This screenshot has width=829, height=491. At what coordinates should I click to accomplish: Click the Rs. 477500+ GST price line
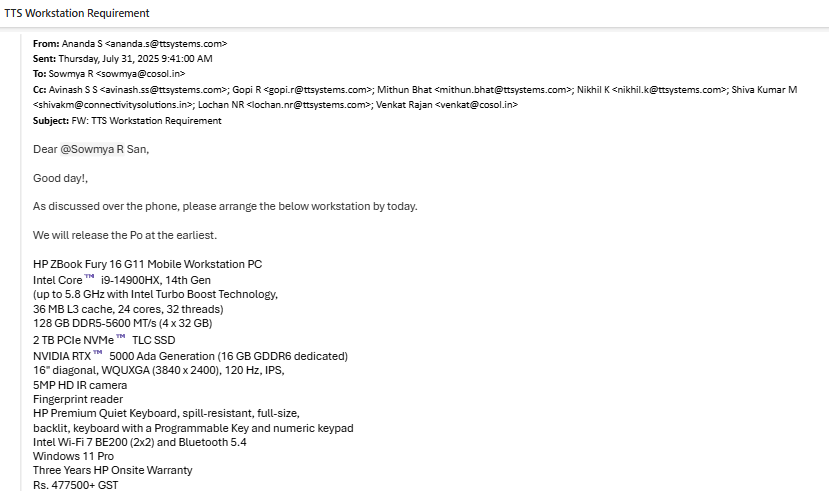(x=81, y=485)
